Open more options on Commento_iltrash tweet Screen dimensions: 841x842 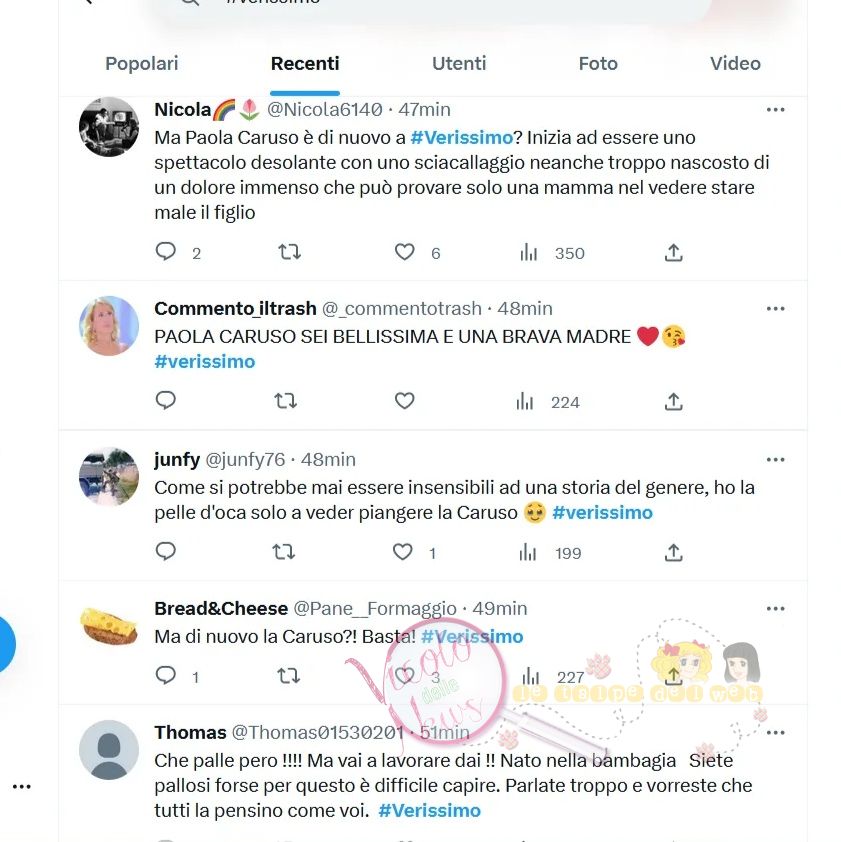[x=775, y=309]
